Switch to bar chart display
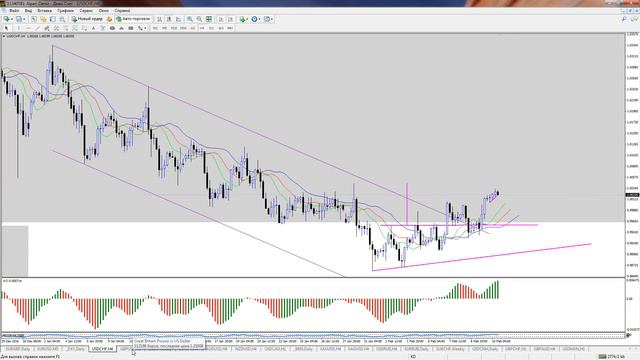Screen dimensions: 640x360 pos(160,19)
